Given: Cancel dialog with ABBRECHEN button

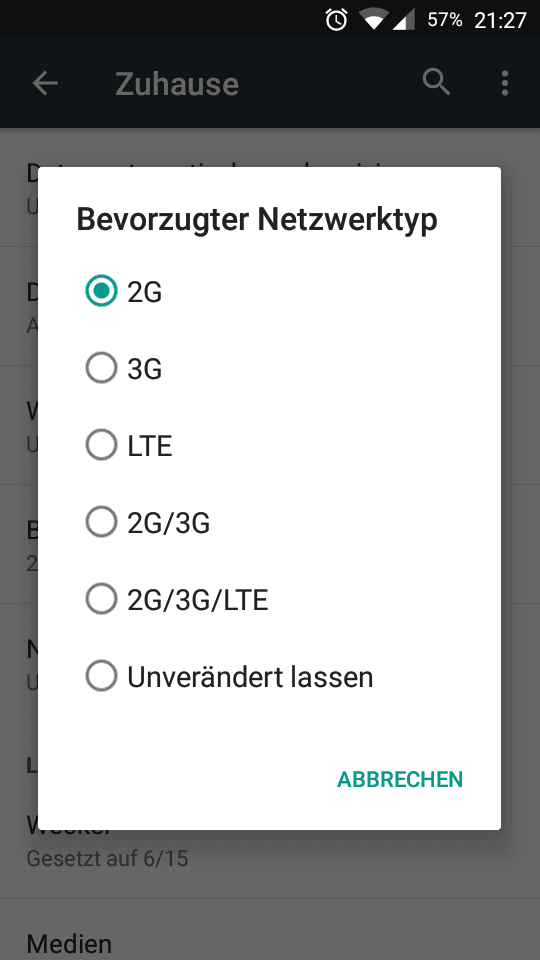Looking at the screenshot, I should coord(400,779).
